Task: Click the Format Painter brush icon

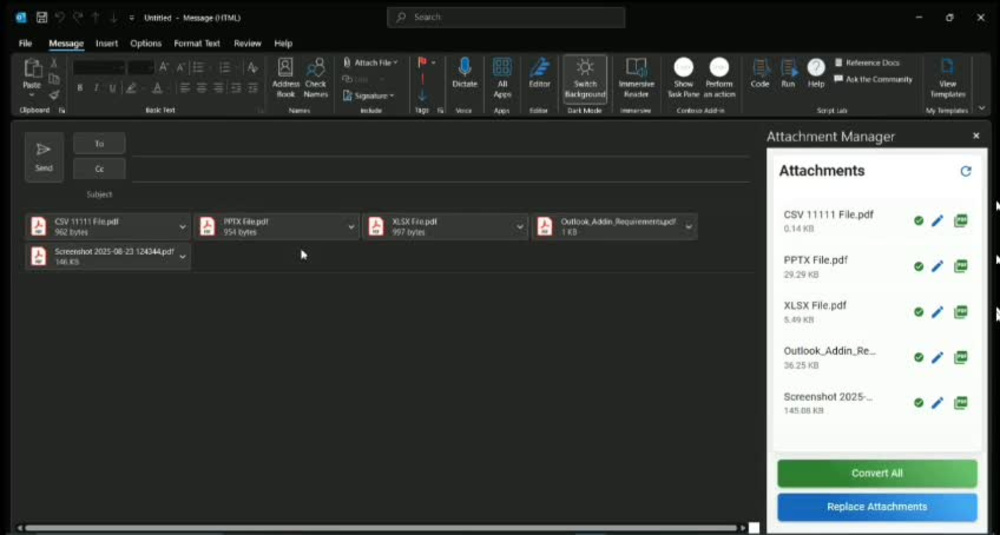Action: (54, 95)
